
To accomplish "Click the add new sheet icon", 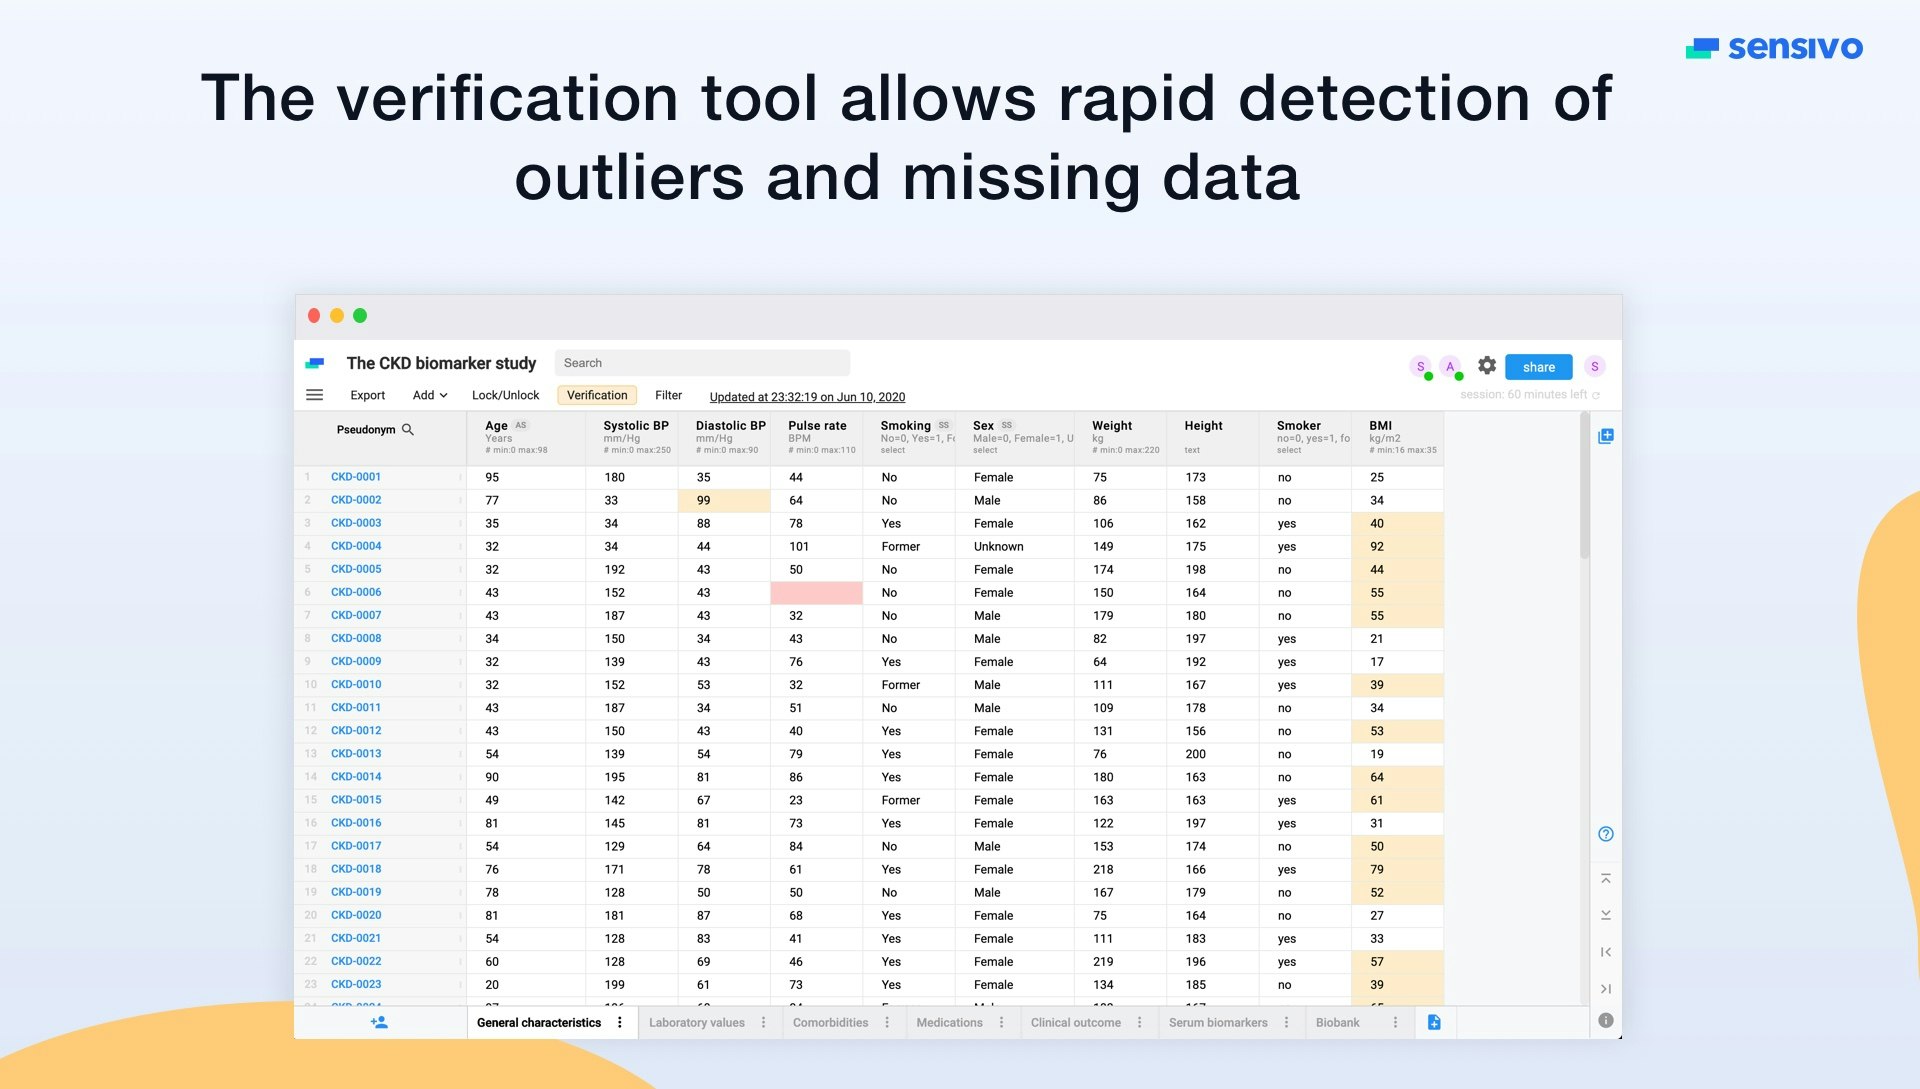I will pos(1434,1022).
